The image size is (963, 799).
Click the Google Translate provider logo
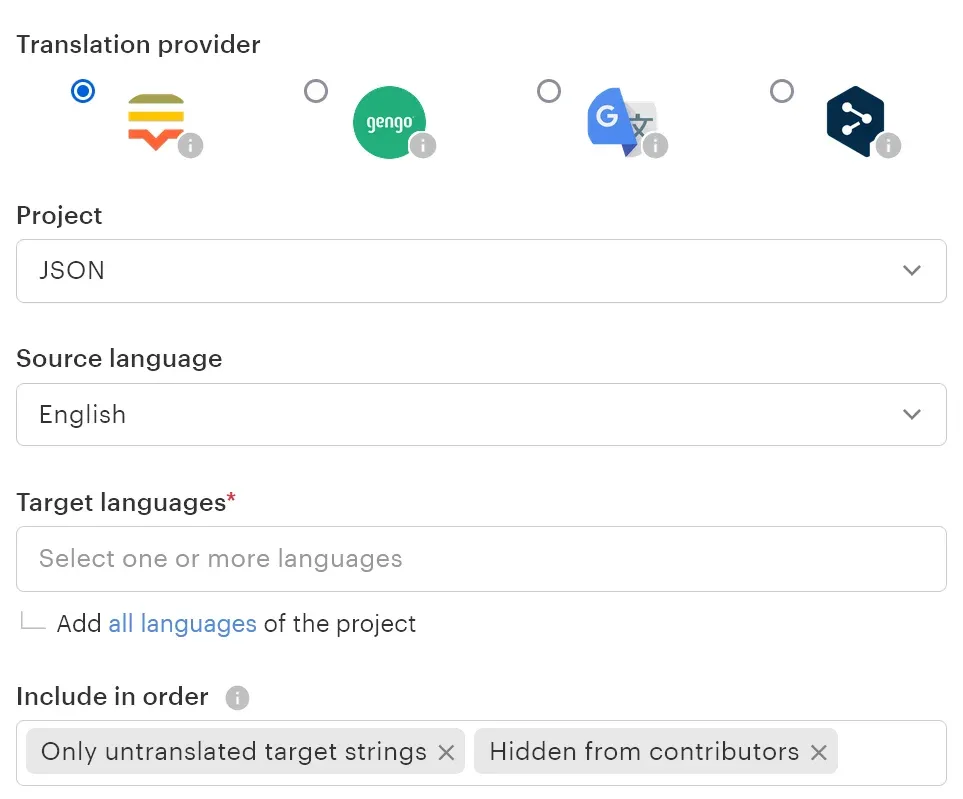tap(617, 121)
